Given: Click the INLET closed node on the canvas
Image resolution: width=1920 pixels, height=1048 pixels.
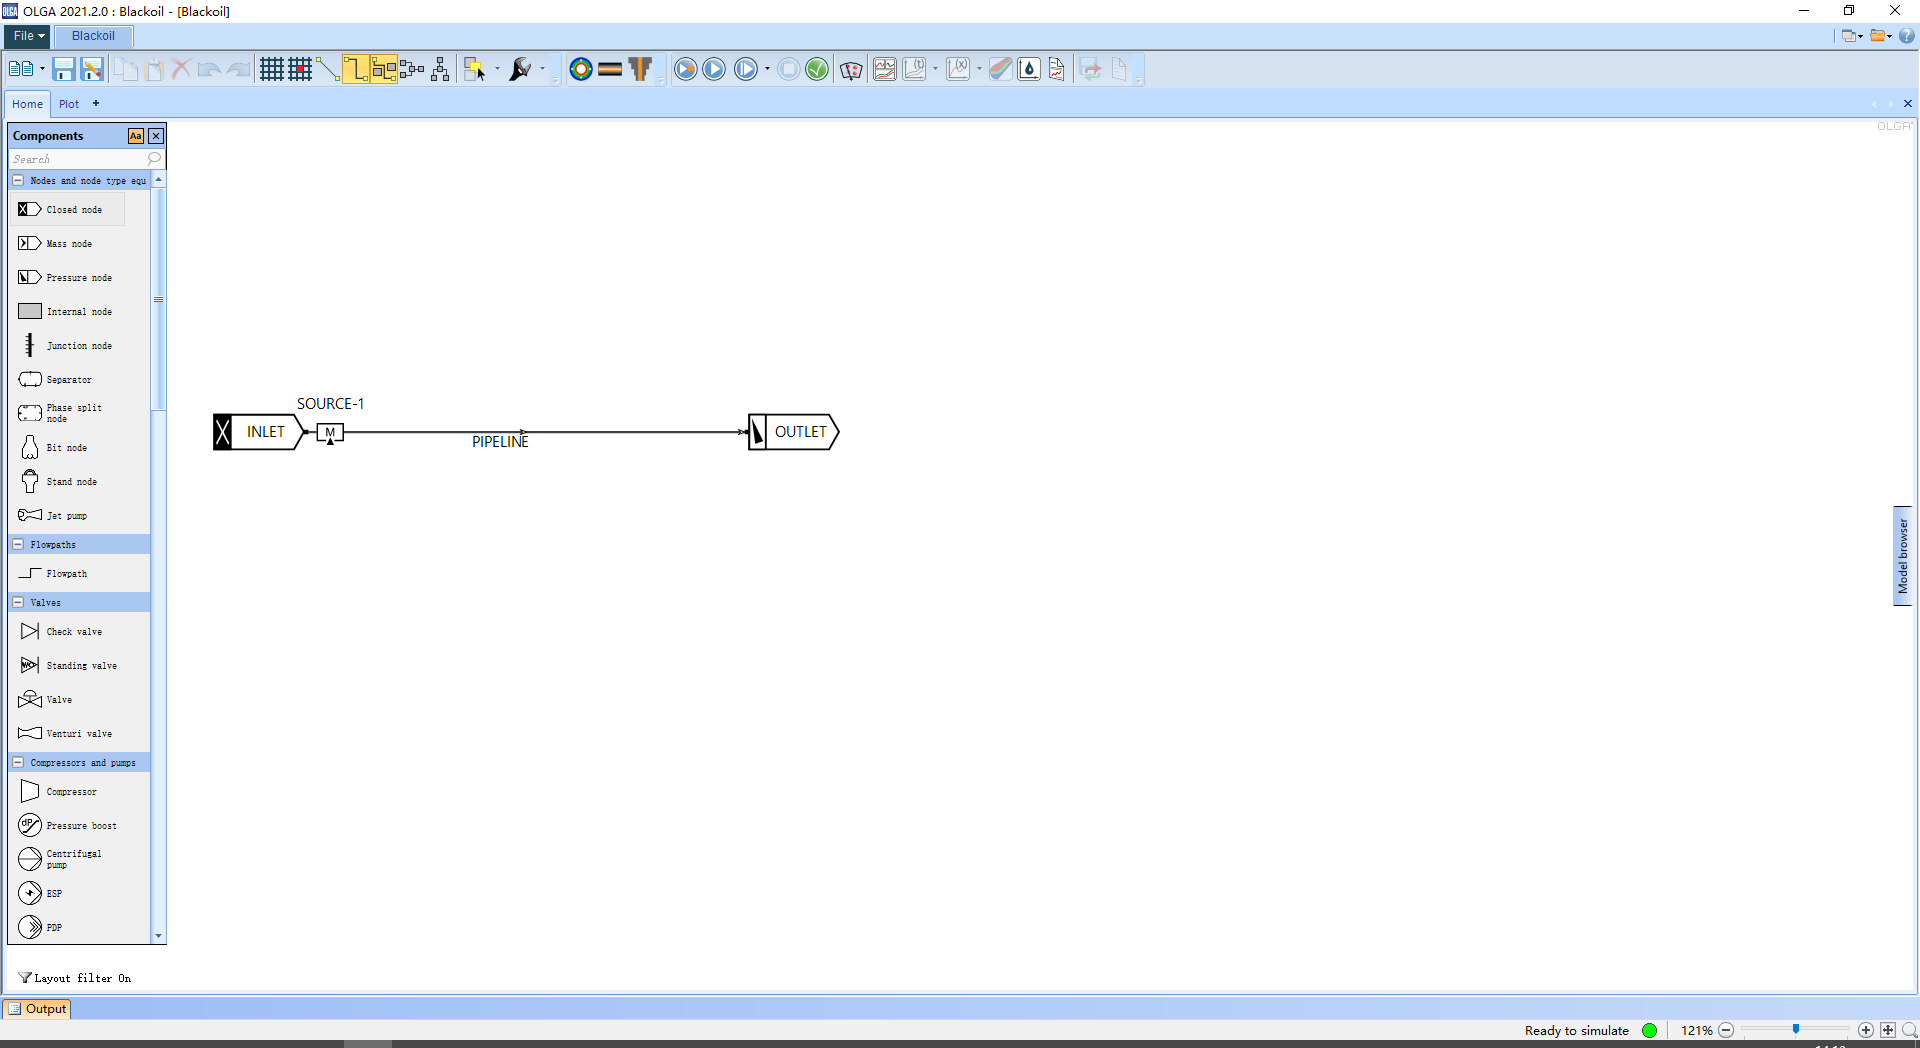Looking at the screenshot, I should 258,432.
